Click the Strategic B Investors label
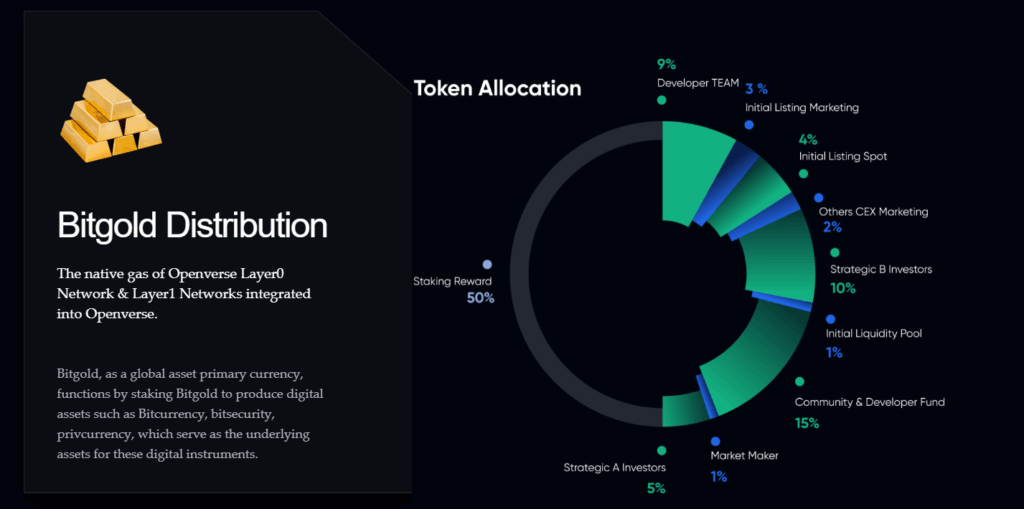The image size is (1024, 509). [x=881, y=269]
